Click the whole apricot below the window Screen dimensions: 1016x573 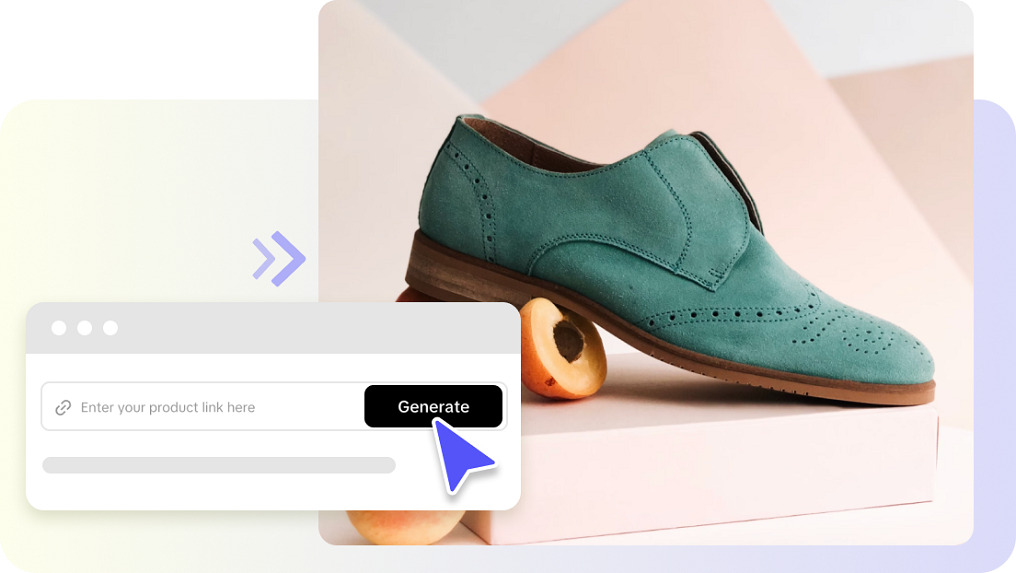pos(403,526)
